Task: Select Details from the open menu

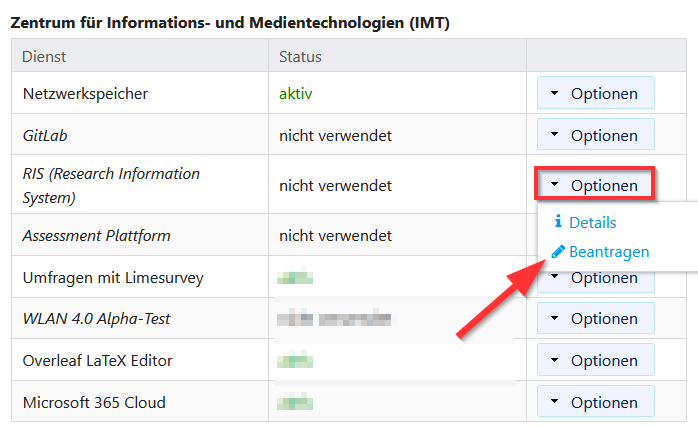Action: click(592, 222)
